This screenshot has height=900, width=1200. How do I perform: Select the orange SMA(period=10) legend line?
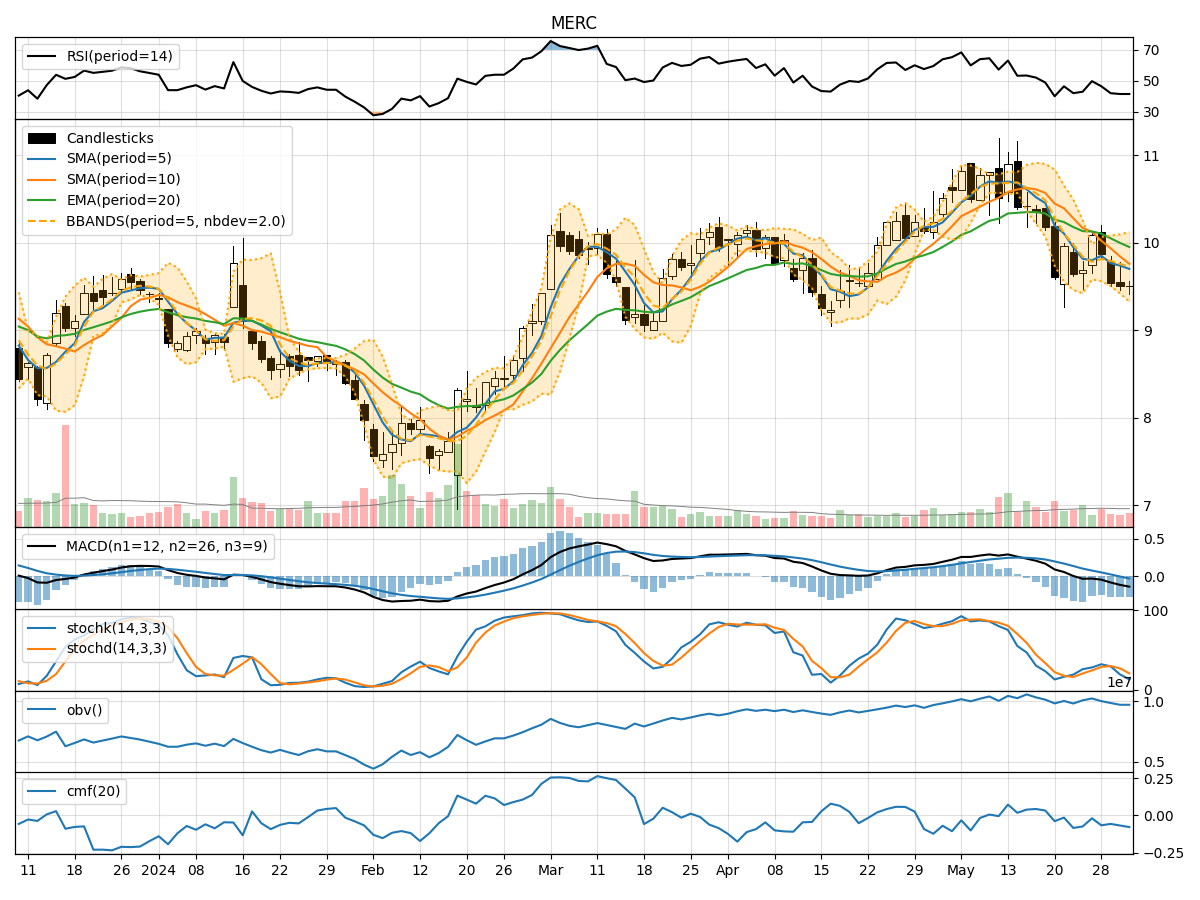pyautogui.click(x=44, y=182)
